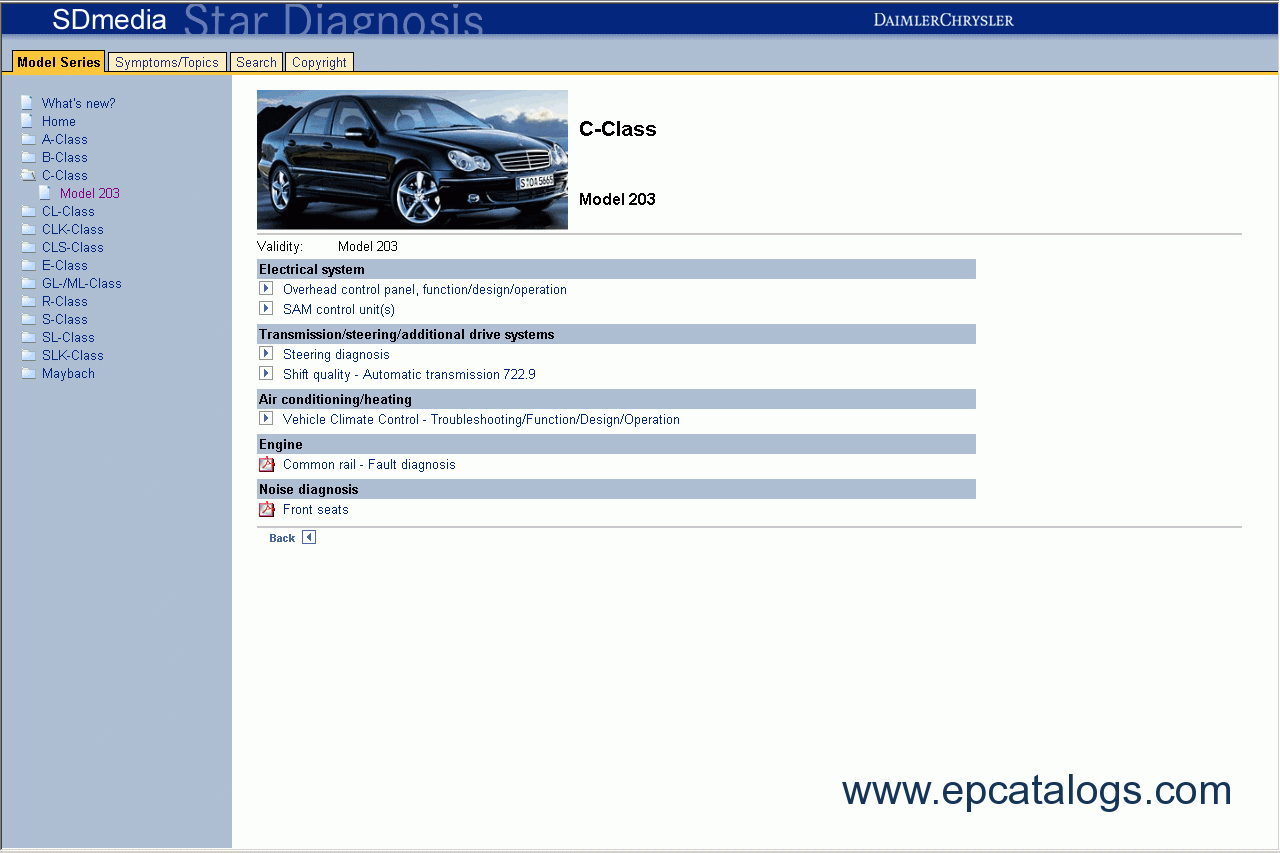Open the Symptoms/Topics tab

pyautogui.click(x=167, y=62)
